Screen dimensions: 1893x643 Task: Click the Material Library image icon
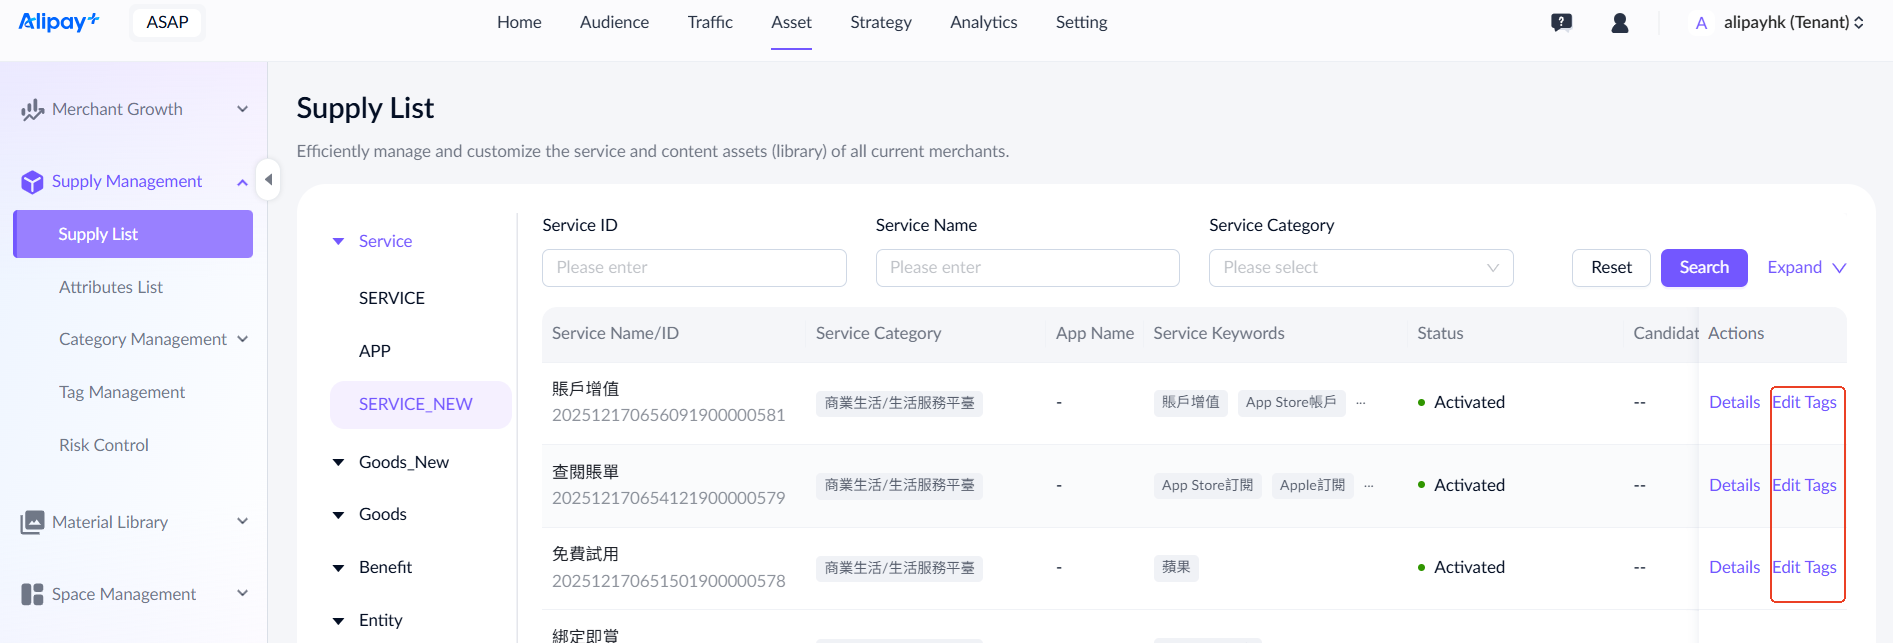pyautogui.click(x=32, y=522)
